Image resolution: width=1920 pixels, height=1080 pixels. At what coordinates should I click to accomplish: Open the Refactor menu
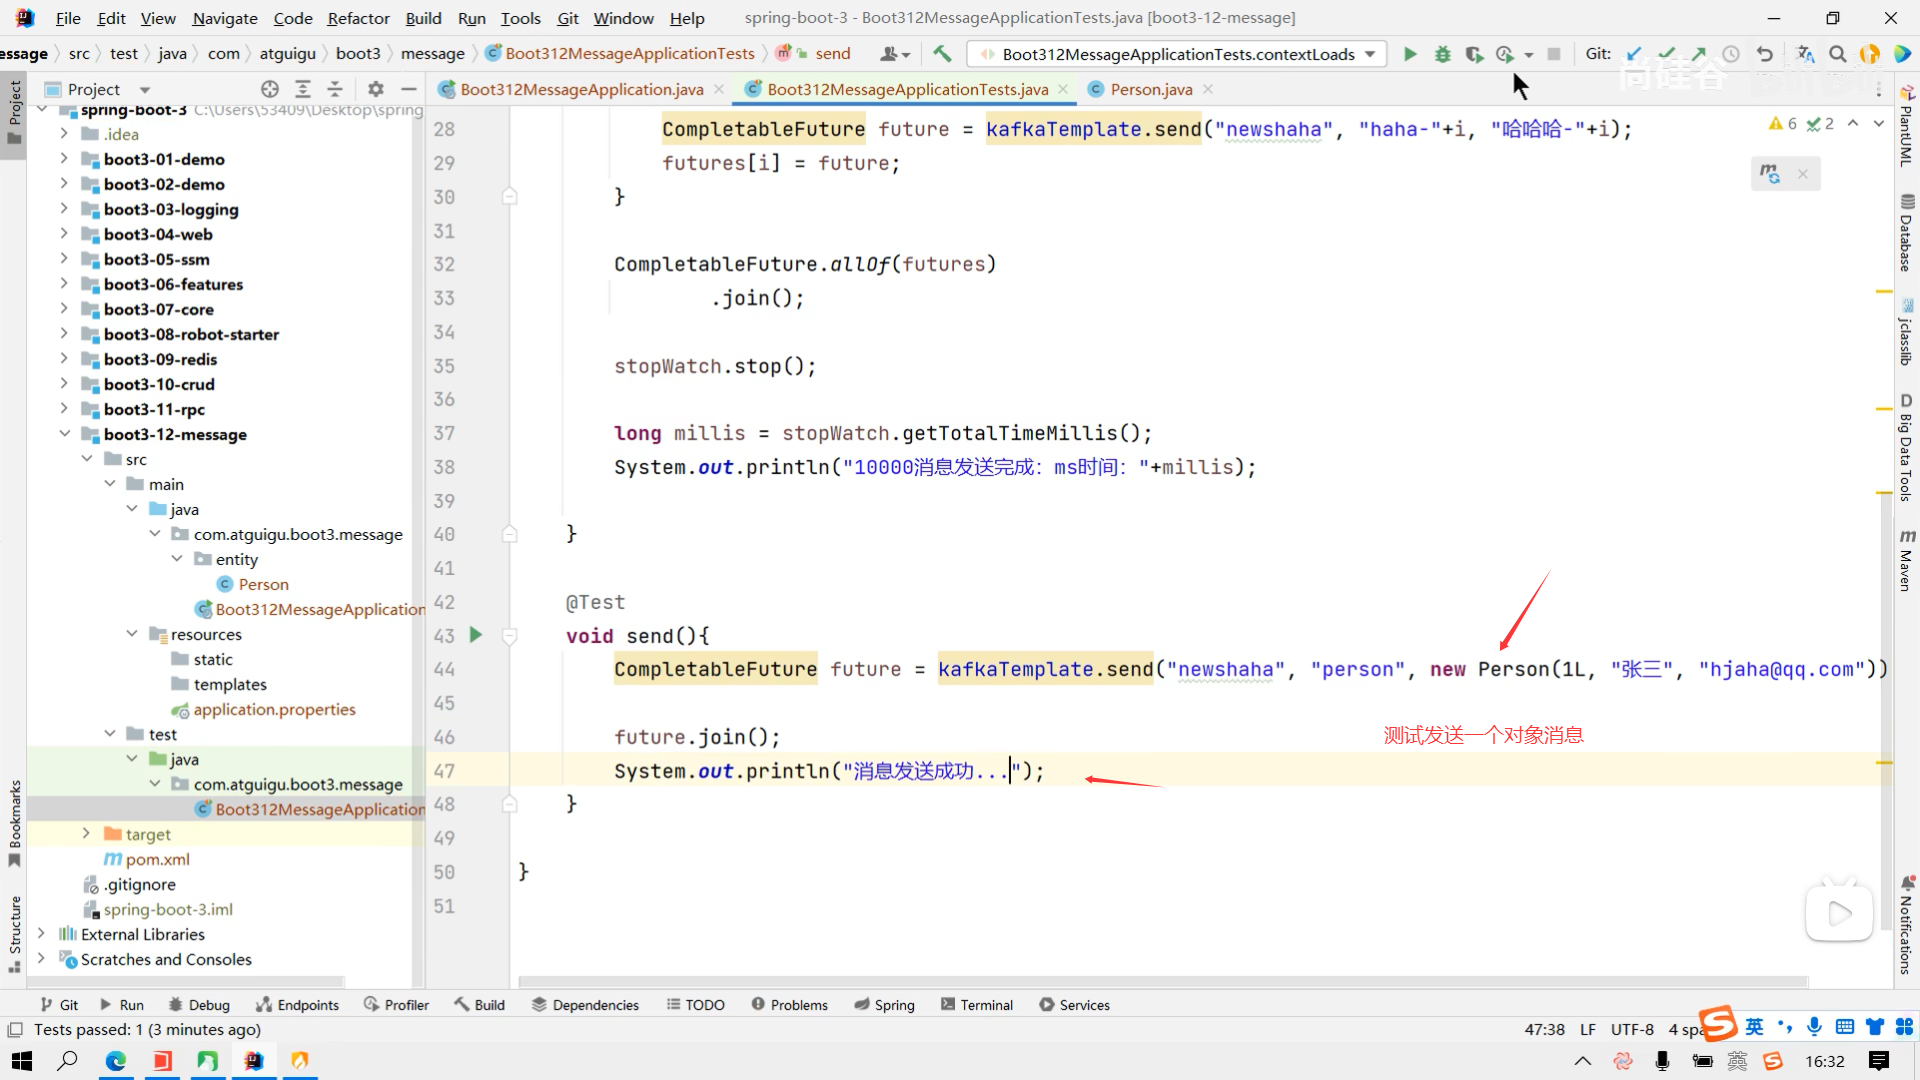(x=358, y=18)
